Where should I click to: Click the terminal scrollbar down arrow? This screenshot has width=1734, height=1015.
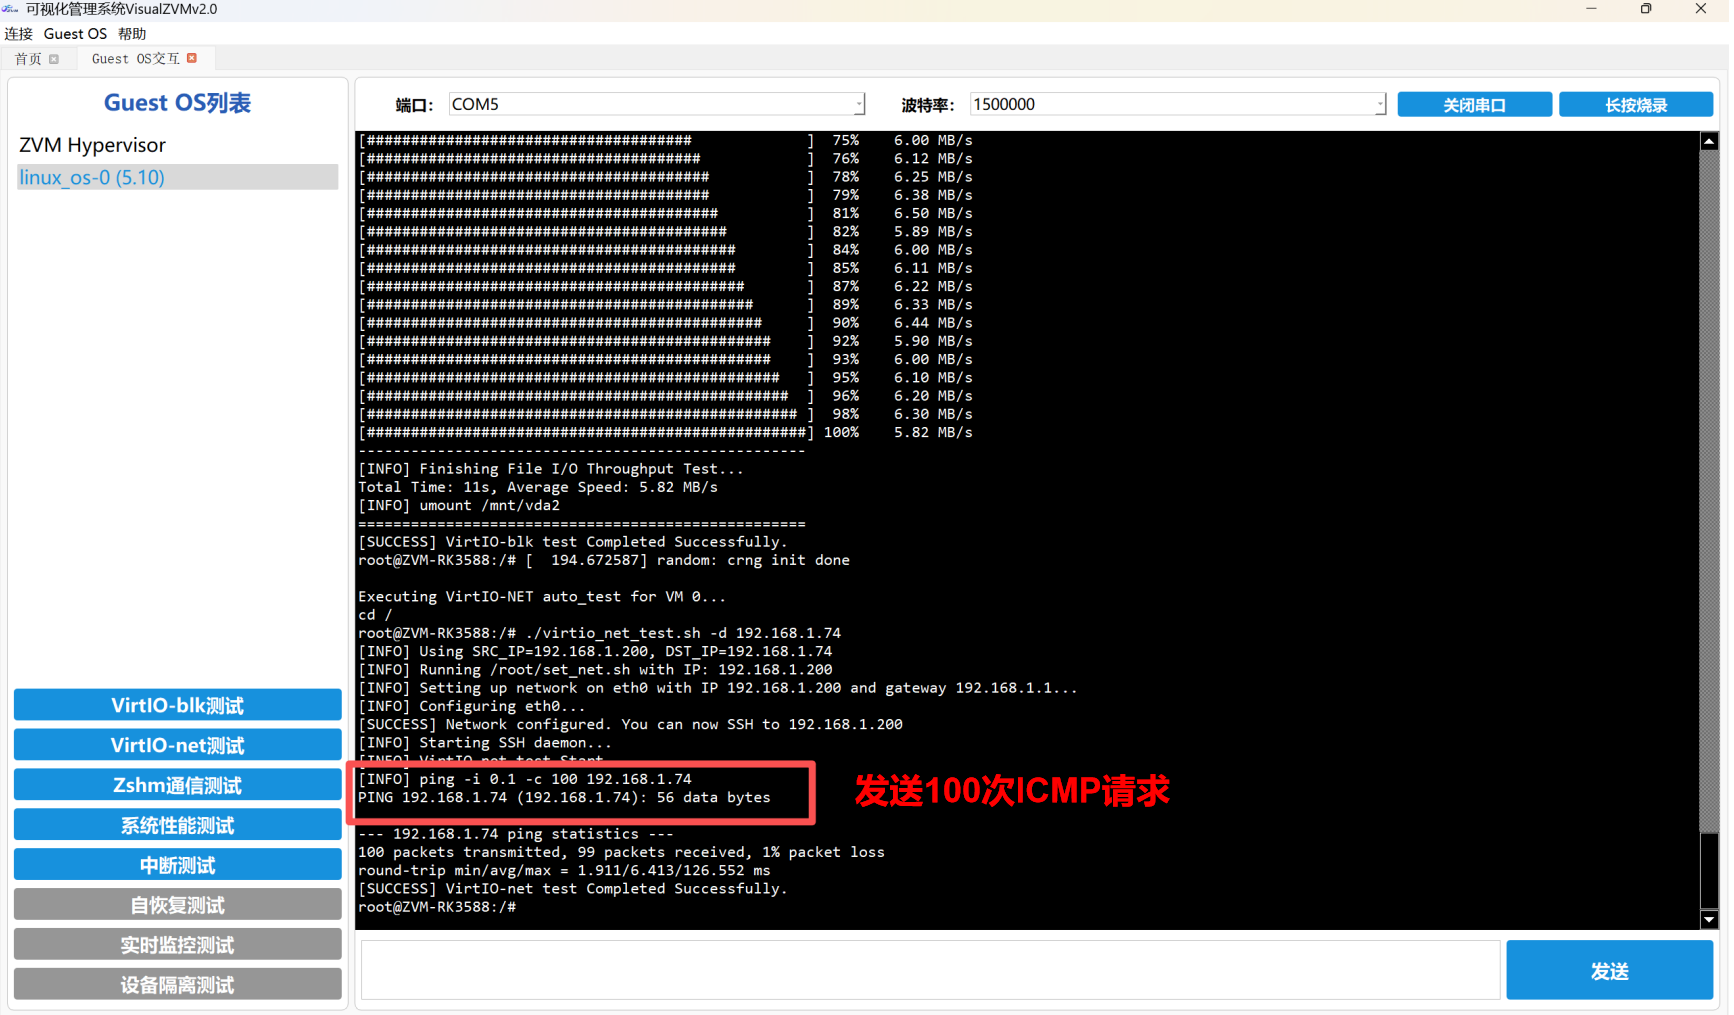[x=1709, y=919]
